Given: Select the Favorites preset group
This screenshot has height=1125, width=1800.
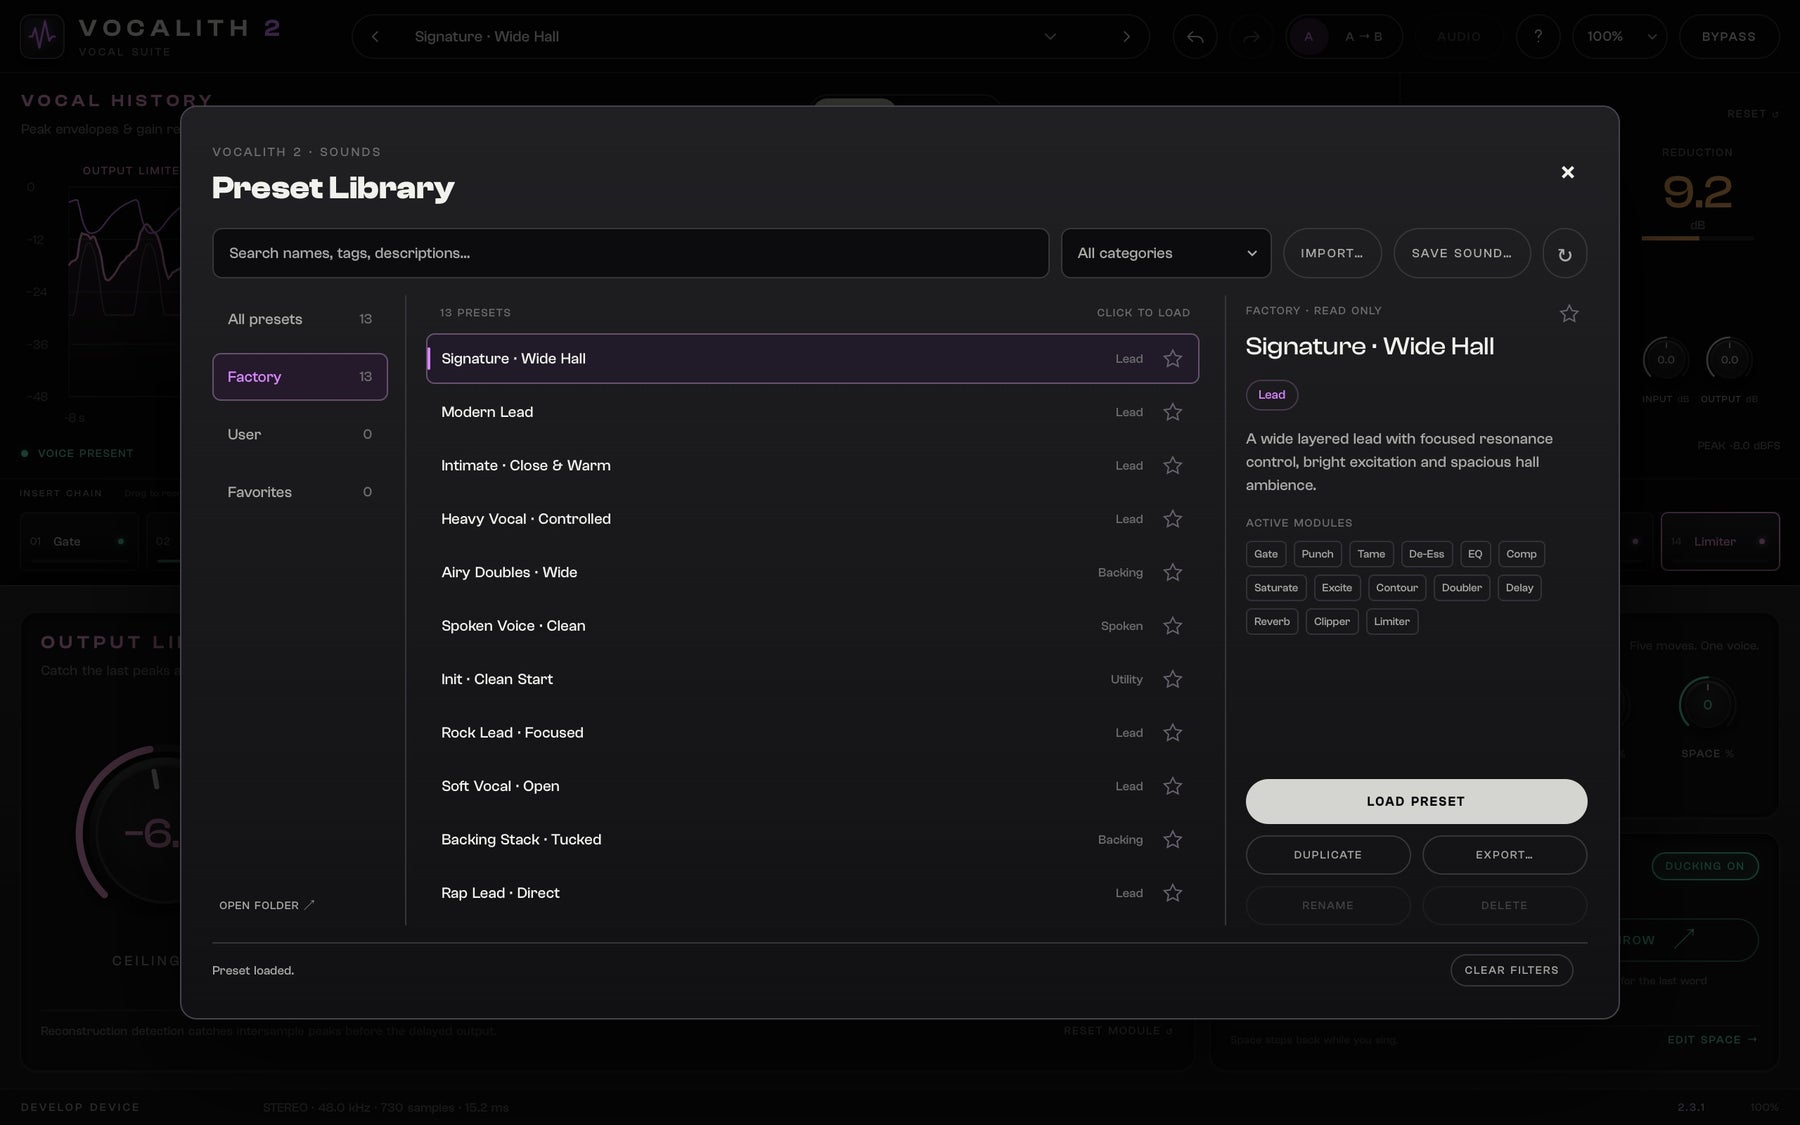Looking at the screenshot, I should [300, 492].
